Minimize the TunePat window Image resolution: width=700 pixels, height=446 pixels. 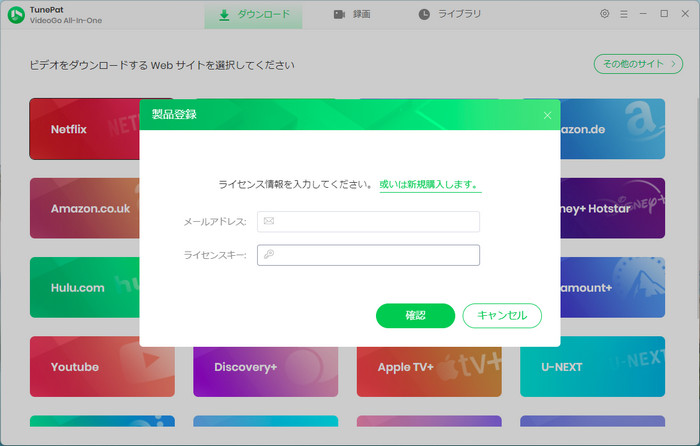[643, 14]
